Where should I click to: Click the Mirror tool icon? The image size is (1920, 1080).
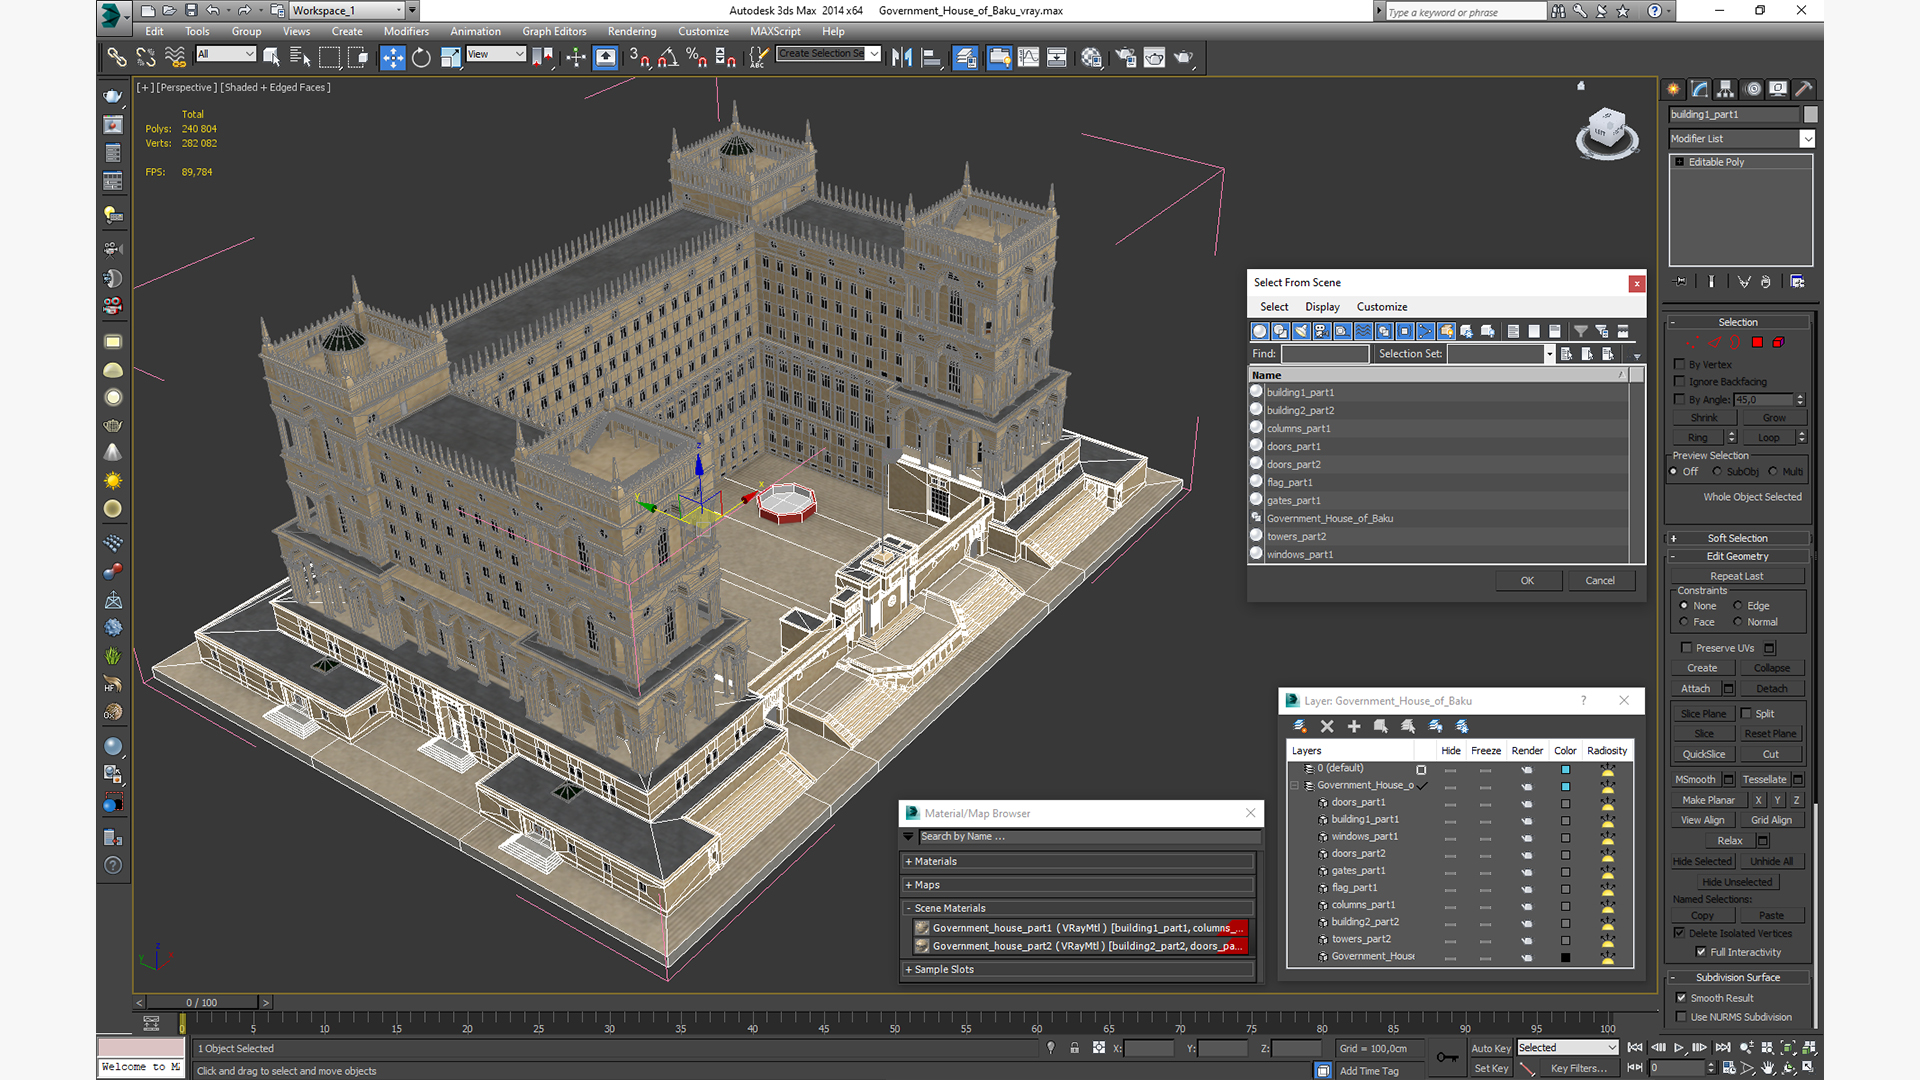[x=902, y=57]
